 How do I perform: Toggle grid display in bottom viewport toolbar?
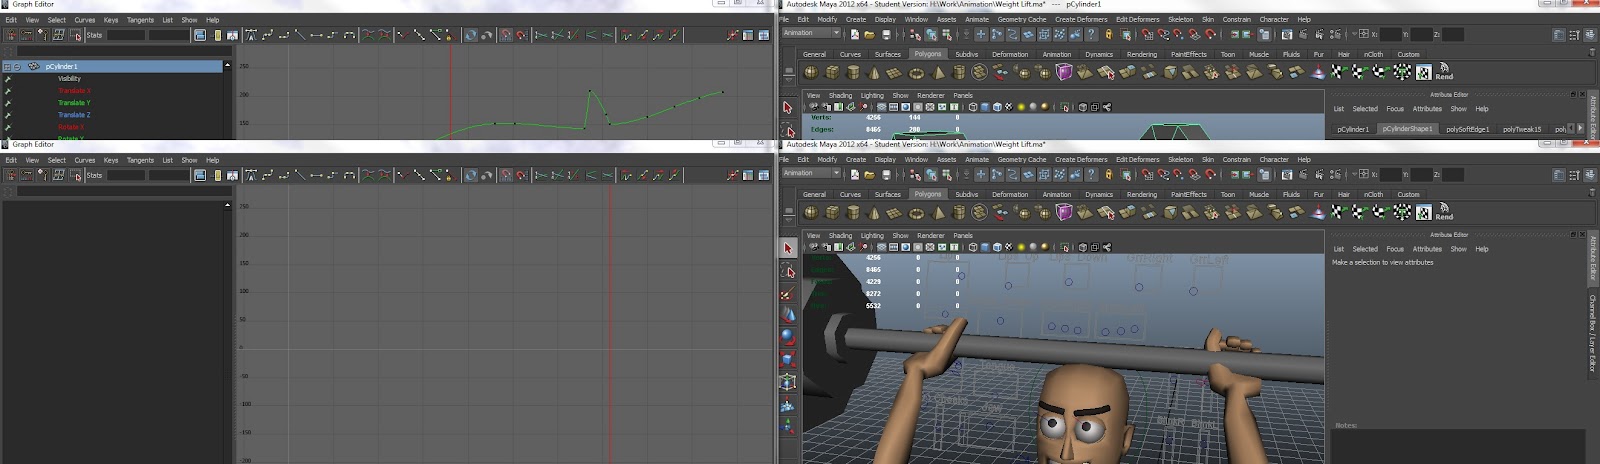881,247
